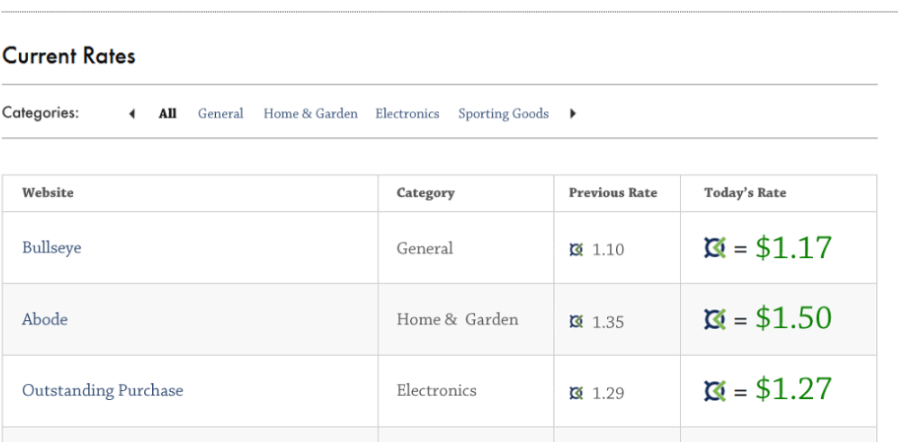This screenshot has width=898, height=442.
Task: Filter rates by General category
Action: (x=220, y=114)
